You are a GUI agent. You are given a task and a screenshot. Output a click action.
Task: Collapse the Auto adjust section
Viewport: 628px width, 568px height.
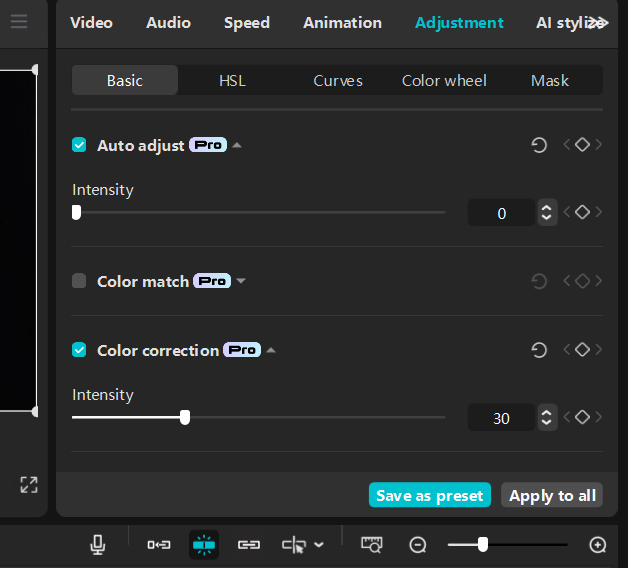point(237,145)
